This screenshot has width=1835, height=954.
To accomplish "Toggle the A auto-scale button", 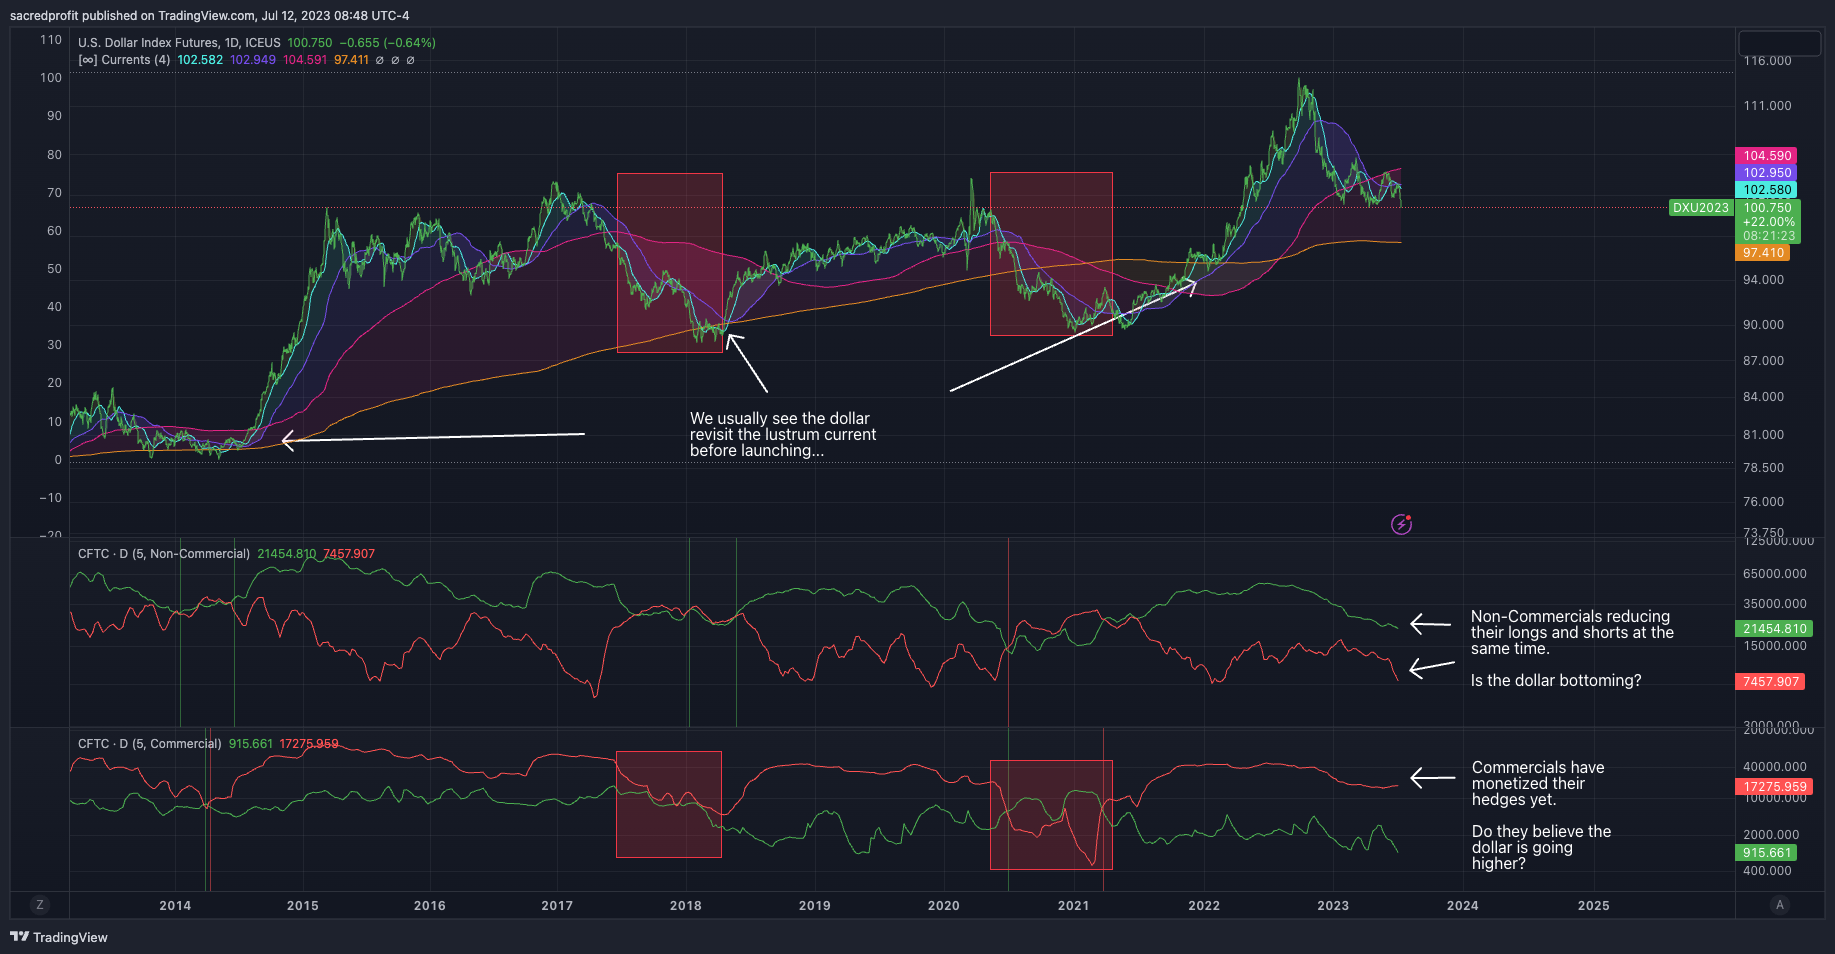I will (1779, 905).
